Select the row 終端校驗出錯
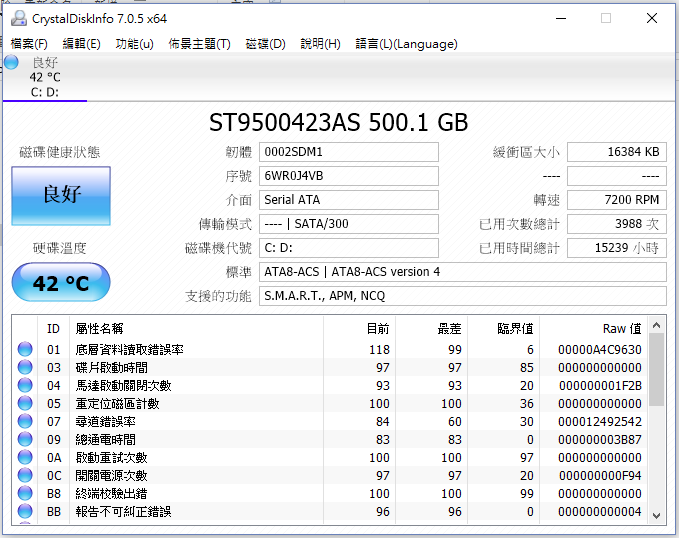This screenshot has width=679, height=538. [x=330, y=493]
